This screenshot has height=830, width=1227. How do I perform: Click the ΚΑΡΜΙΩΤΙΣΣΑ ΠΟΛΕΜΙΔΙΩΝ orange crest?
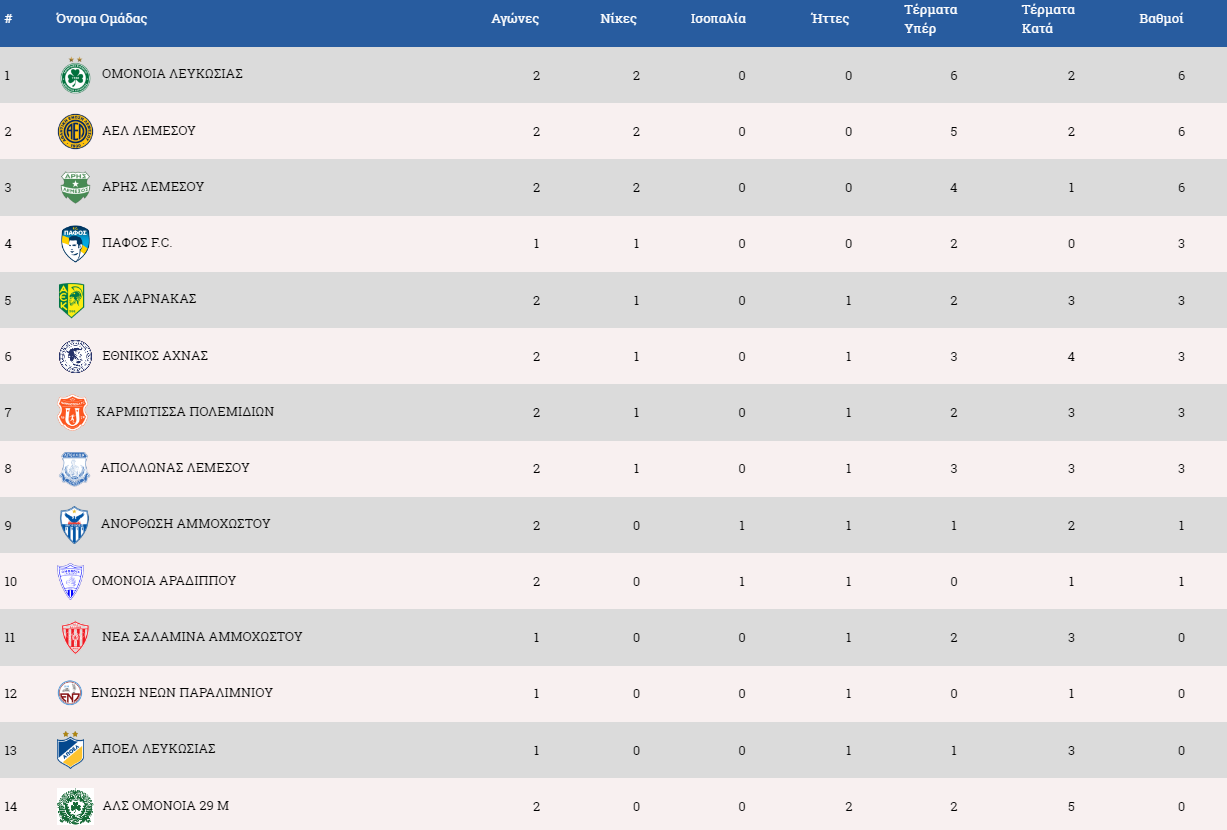point(72,412)
